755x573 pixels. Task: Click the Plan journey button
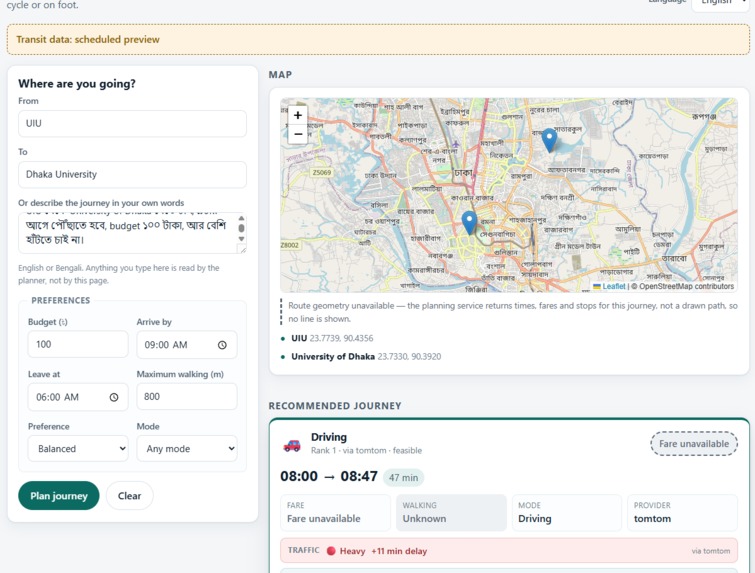(59, 495)
